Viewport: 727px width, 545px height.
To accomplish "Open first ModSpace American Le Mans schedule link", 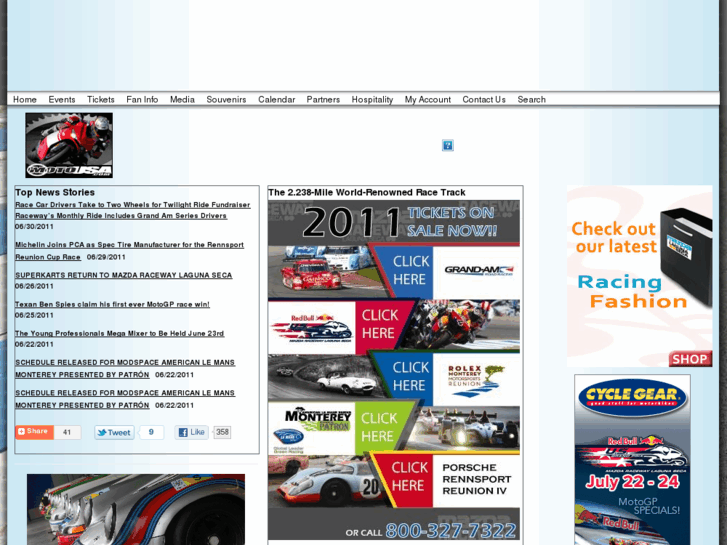I will [x=125, y=368].
